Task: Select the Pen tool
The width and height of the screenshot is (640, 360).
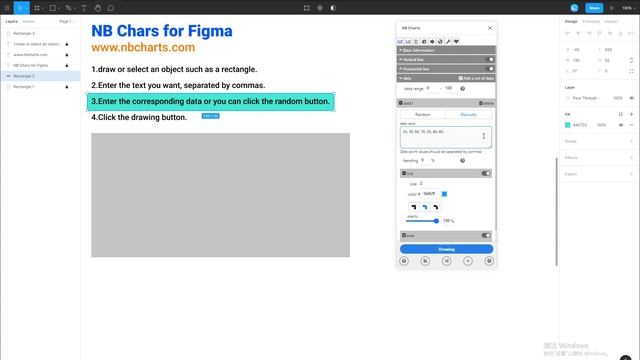Action: click(68, 8)
